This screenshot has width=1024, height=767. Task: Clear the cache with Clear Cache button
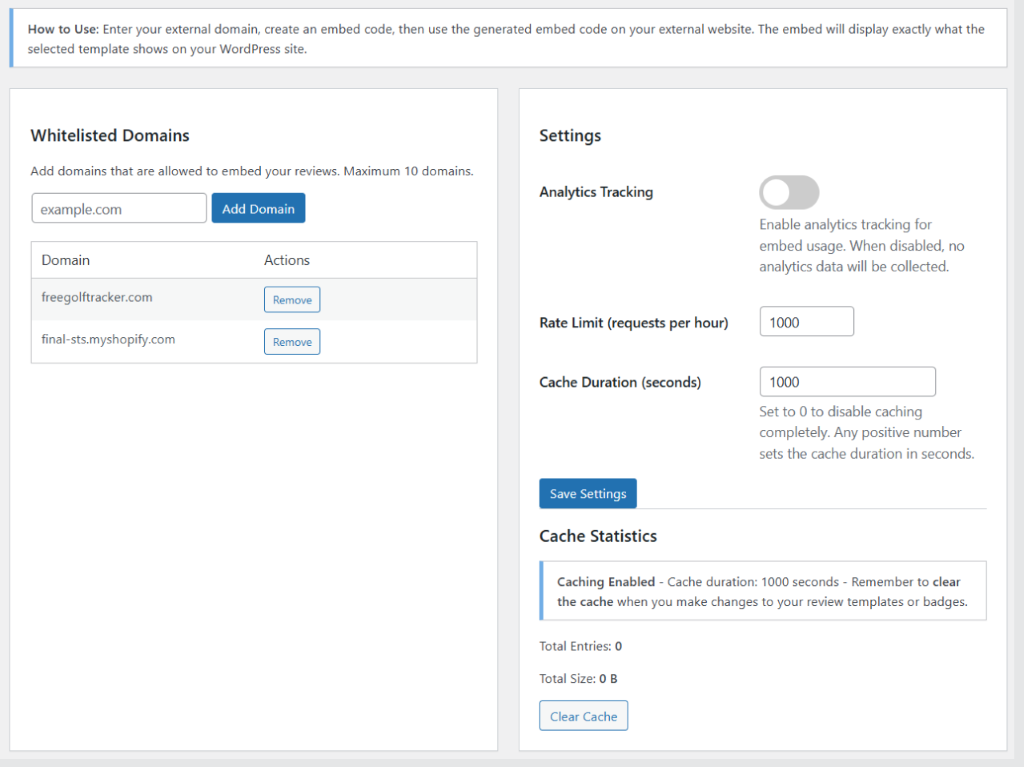[583, 716]
